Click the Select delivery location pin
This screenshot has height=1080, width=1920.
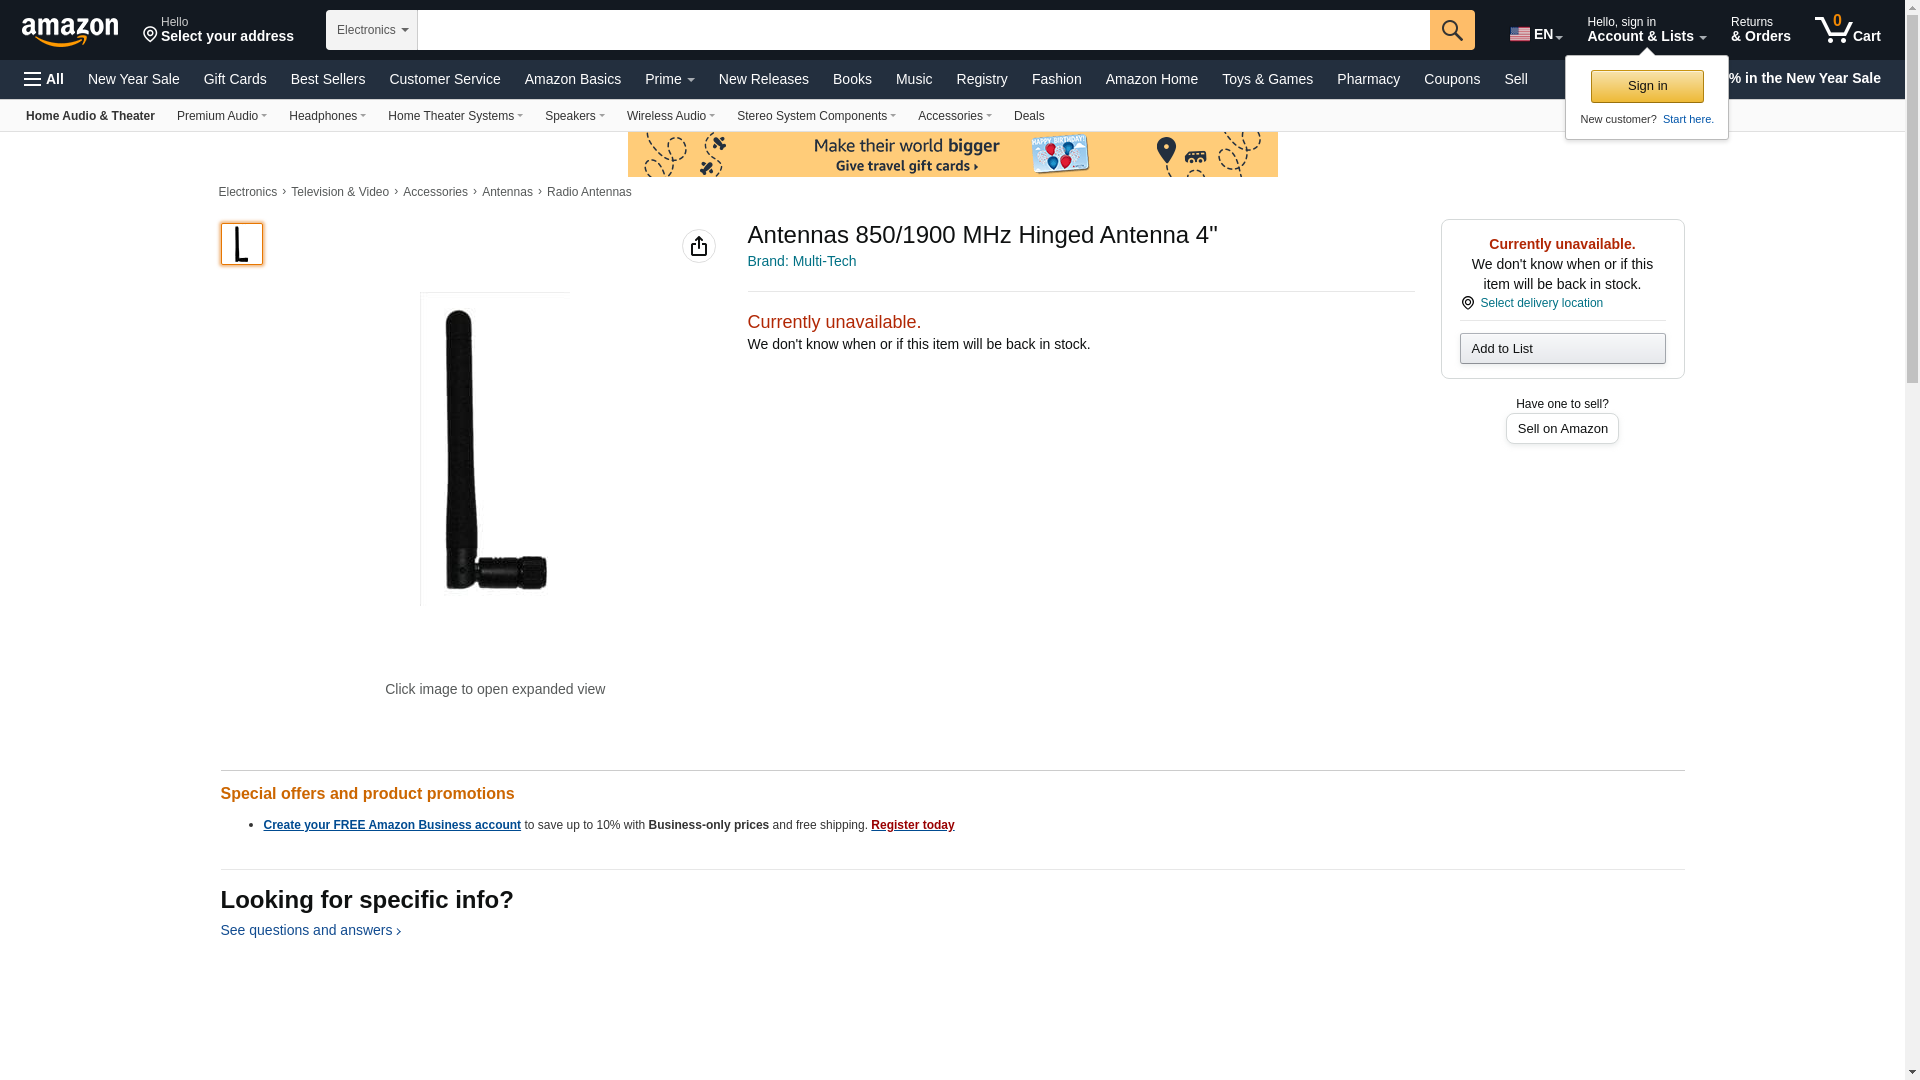(x=1467, y=303)
